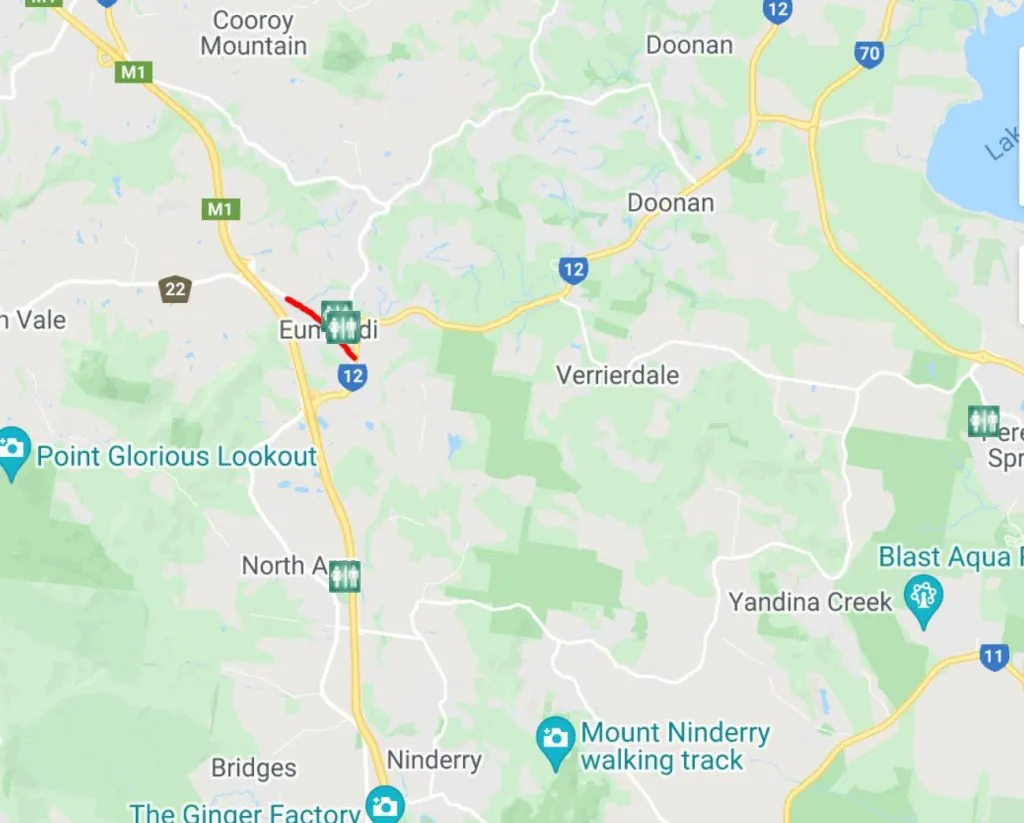Image resolution: width=1024 pixels, height=823 pixels.
Task: Open the Verrierdale place label
Action: point(617,376)
